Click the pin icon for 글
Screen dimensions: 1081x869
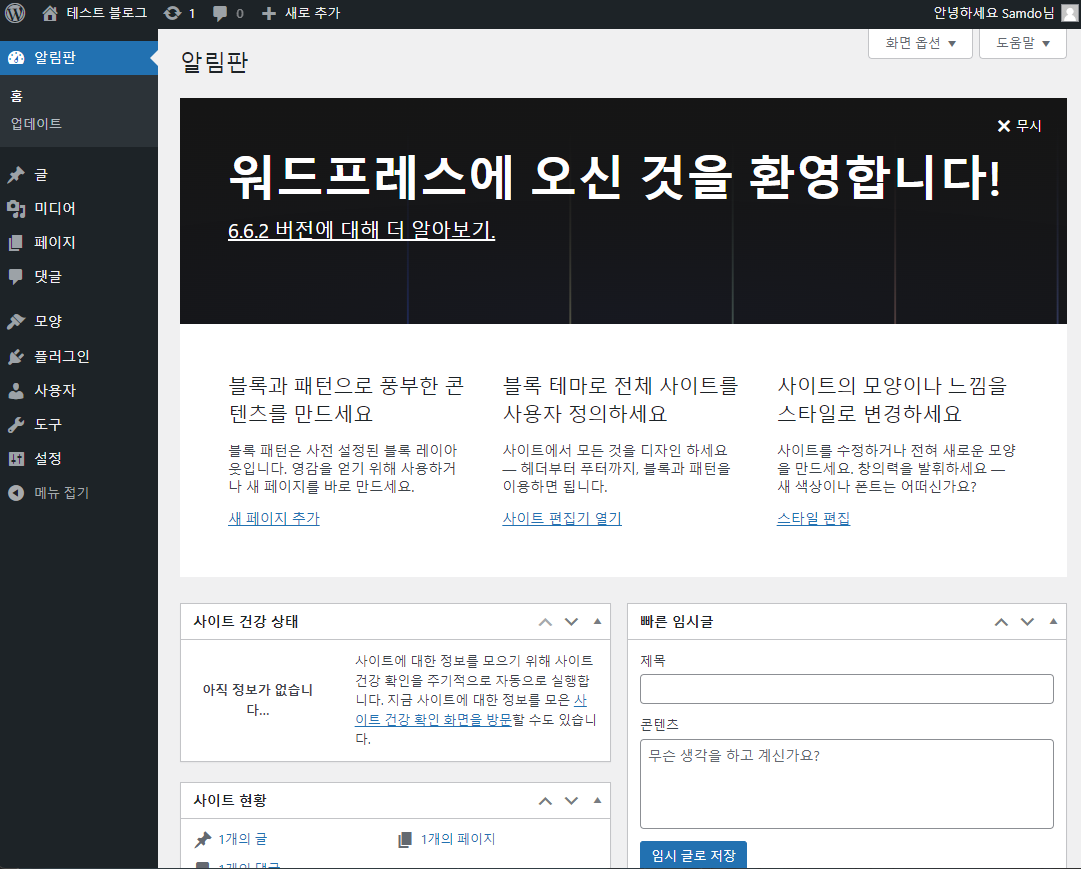(x=16, y=175)
